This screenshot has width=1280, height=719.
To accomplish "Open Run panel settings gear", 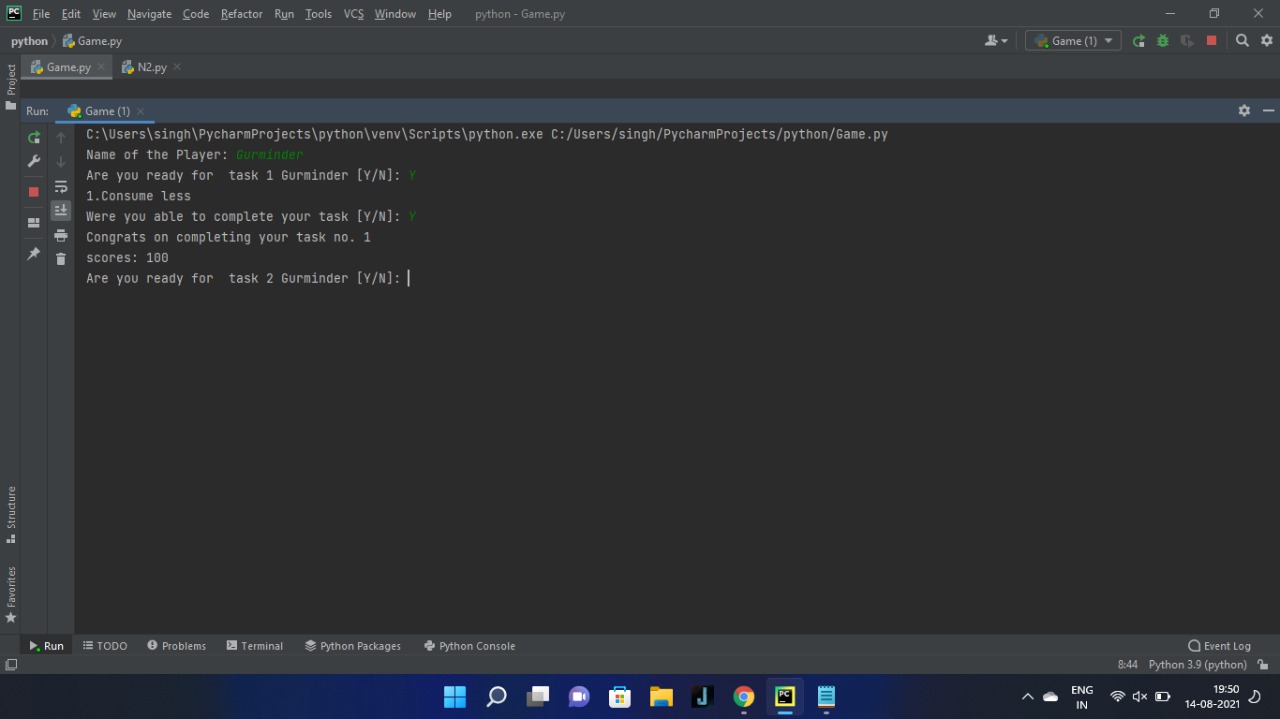I will tap(1244, 111).
